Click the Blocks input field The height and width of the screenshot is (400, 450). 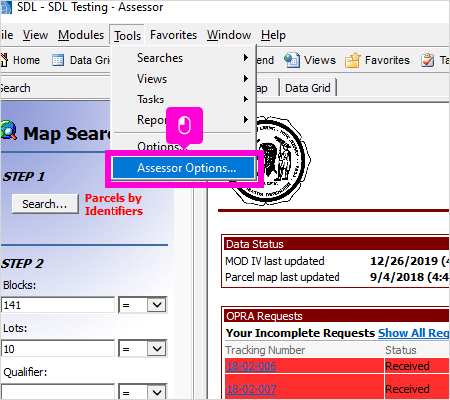tap(58, 305)
